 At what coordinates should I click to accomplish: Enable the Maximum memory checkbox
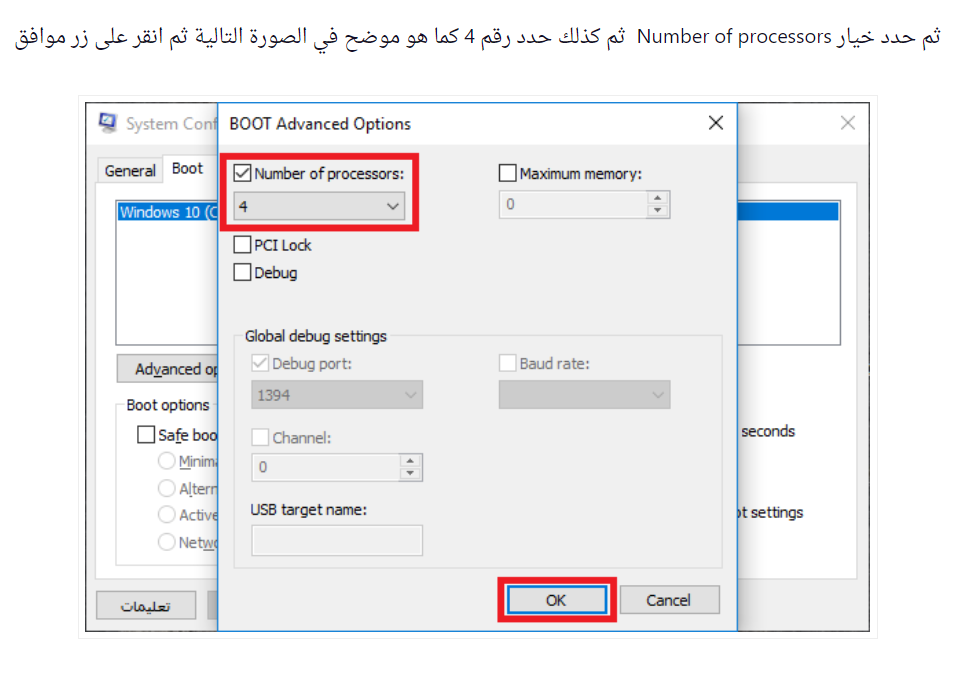click(x=507, y=174)
